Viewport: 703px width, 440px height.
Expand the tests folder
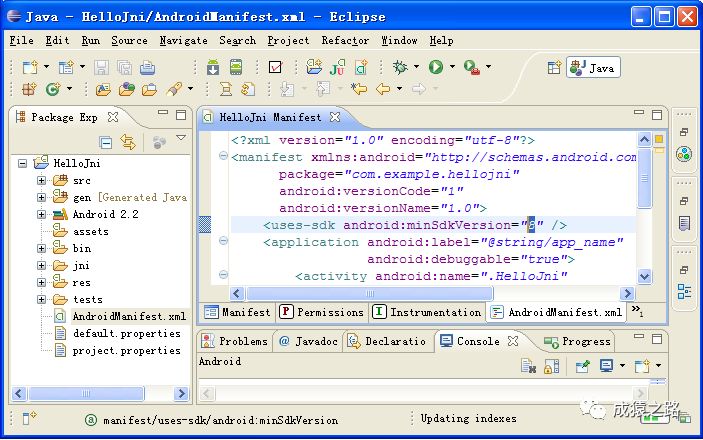click(x=41, y=299)
